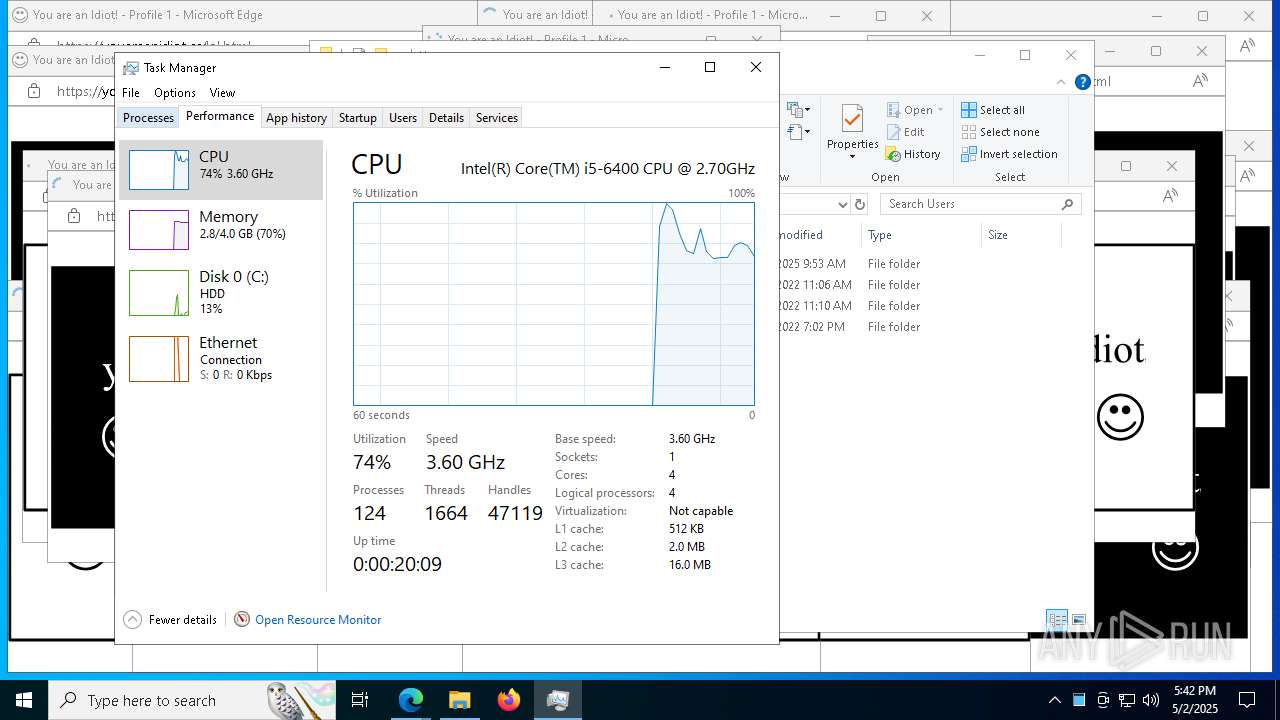Click Properties in File Explorer ribbon
Viewport: 1280px width, 720px height.
point(852,131)
